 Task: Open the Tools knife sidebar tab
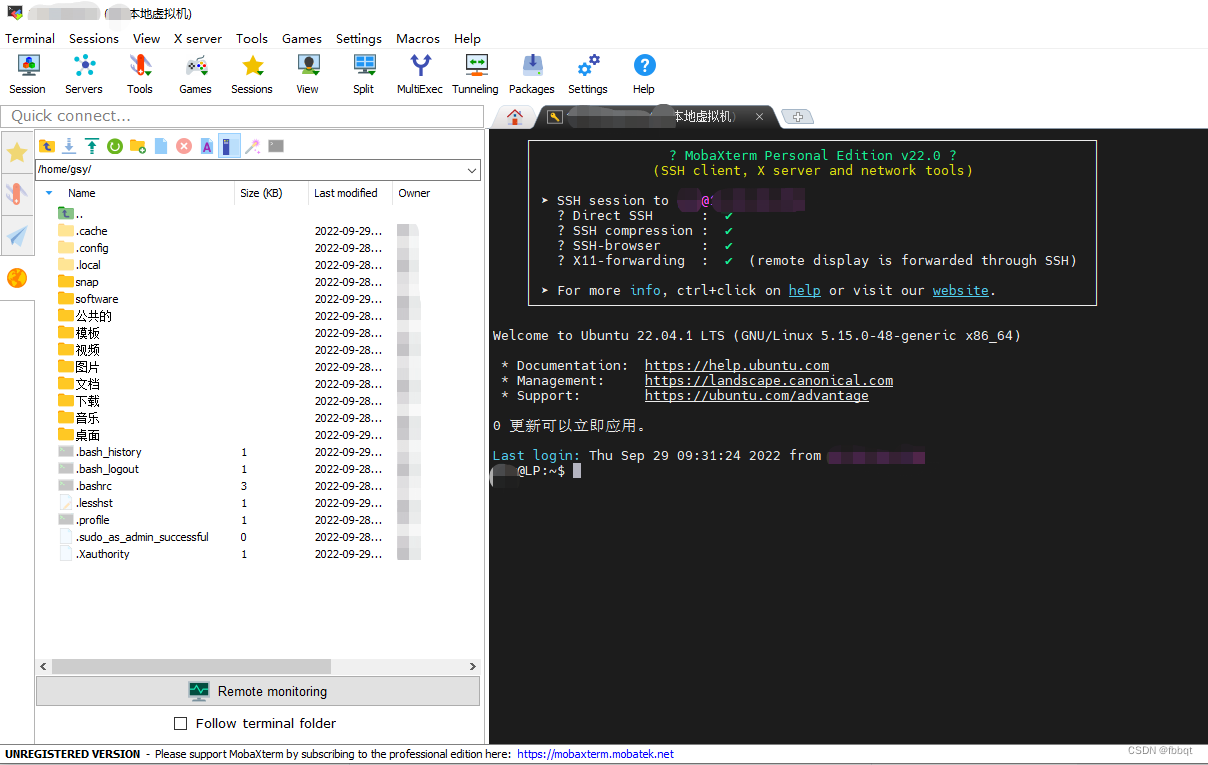(x=17, y=194)
